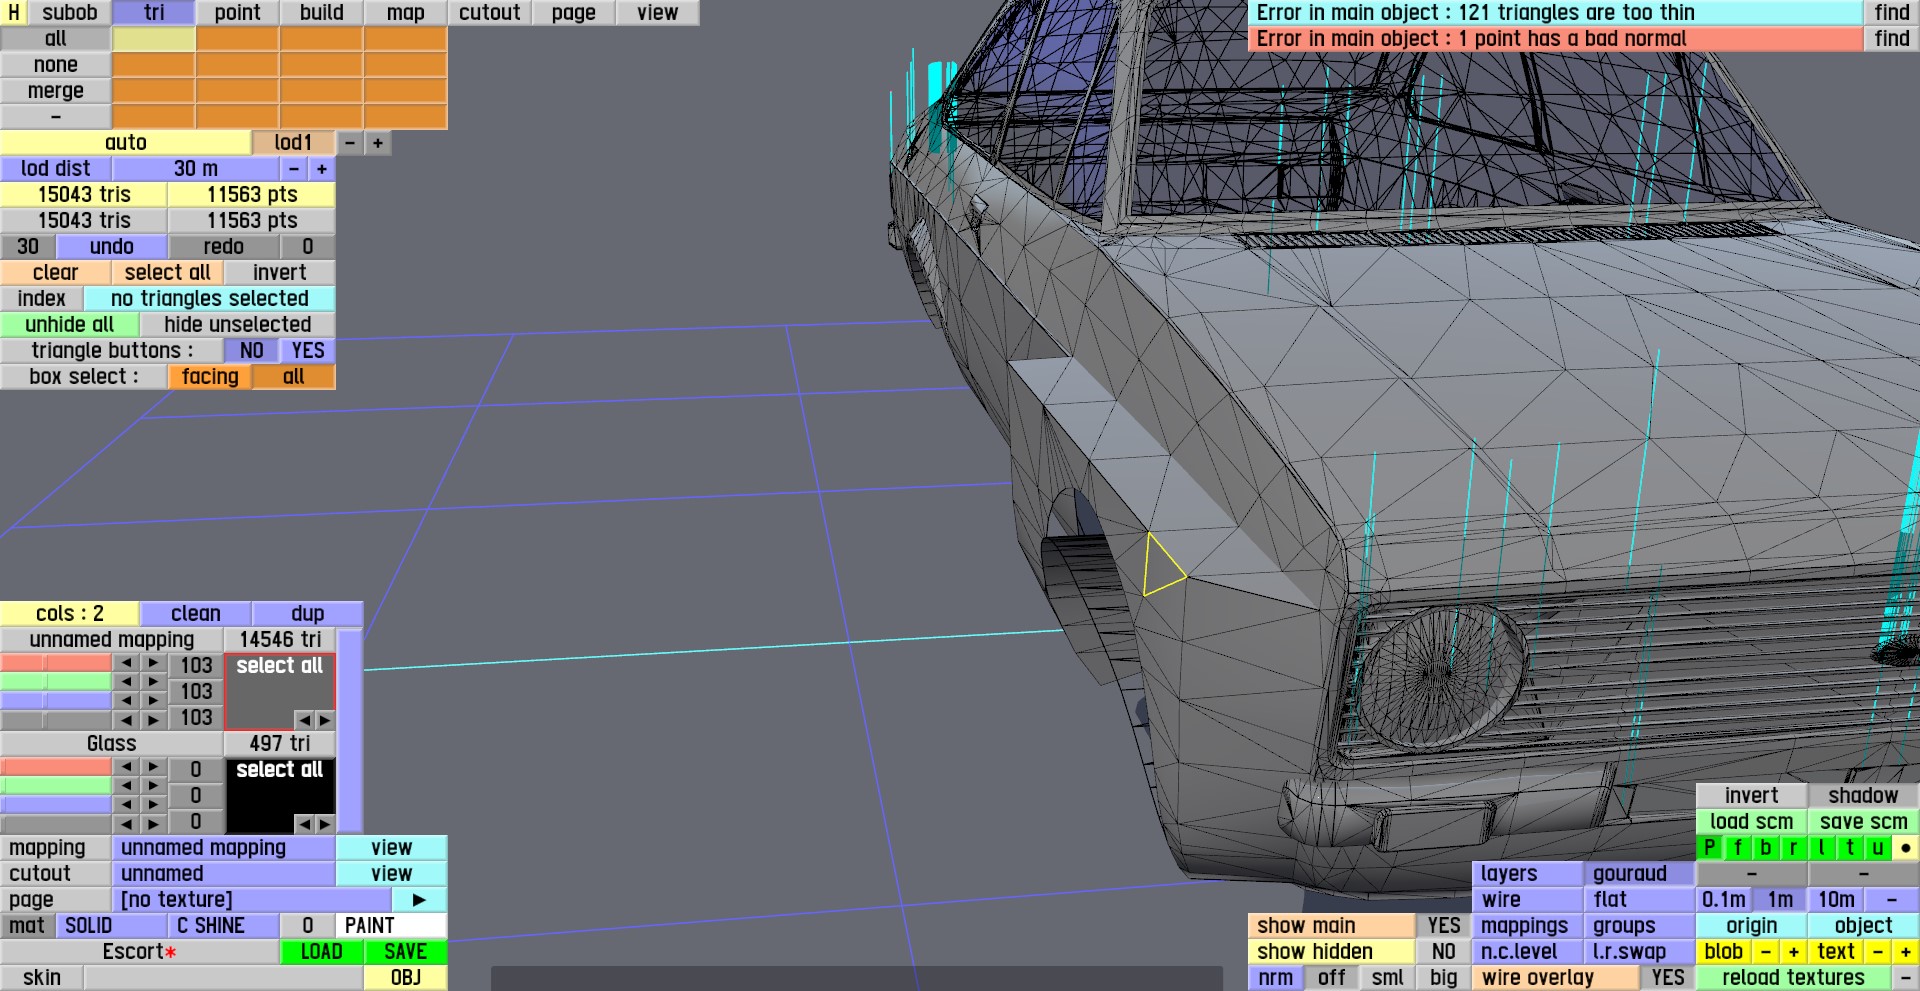Screen dimensions: 1920x991
Task: Set triangle buttons to YES
Action: coord(308,351)
